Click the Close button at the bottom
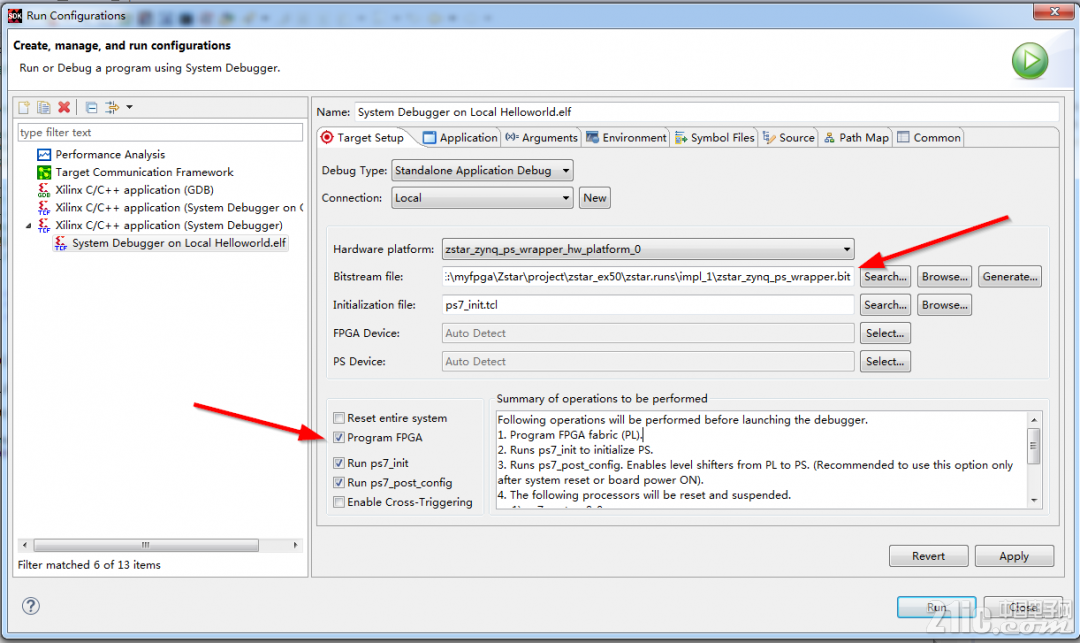The image size is (1080, 643). coord(1023,607)
